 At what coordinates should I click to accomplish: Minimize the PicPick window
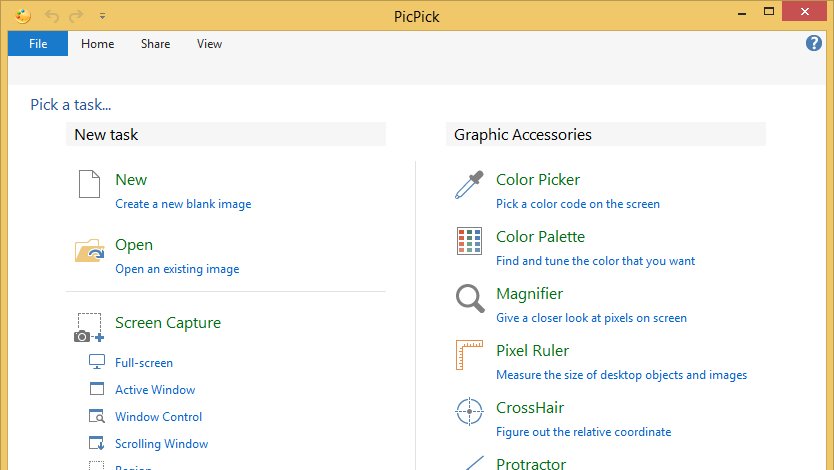click(x=742, y=12)
